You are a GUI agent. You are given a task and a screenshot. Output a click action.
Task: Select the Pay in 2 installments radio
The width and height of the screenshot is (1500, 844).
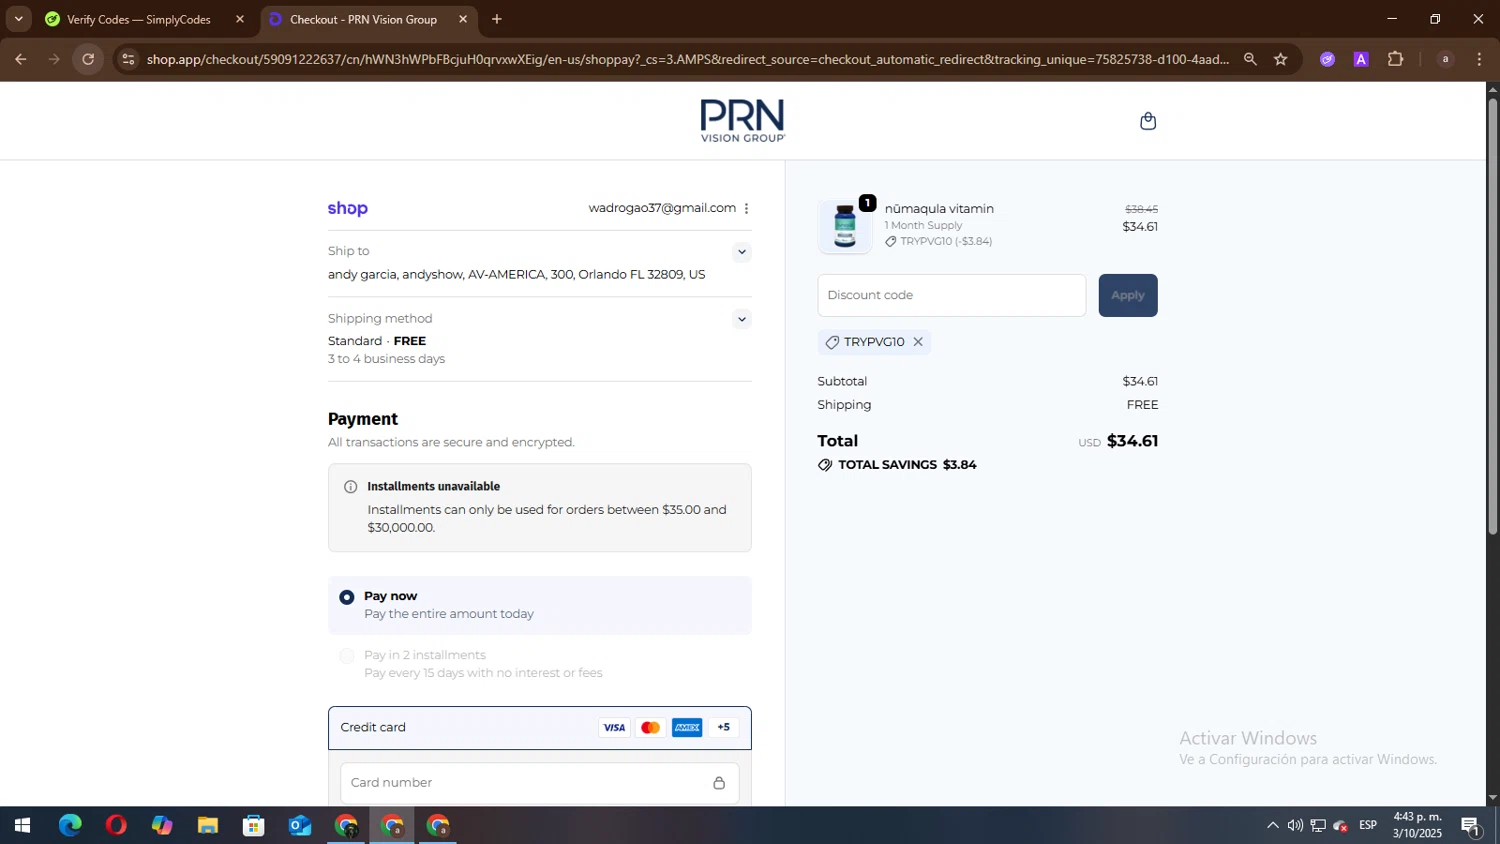click(347, 656)
